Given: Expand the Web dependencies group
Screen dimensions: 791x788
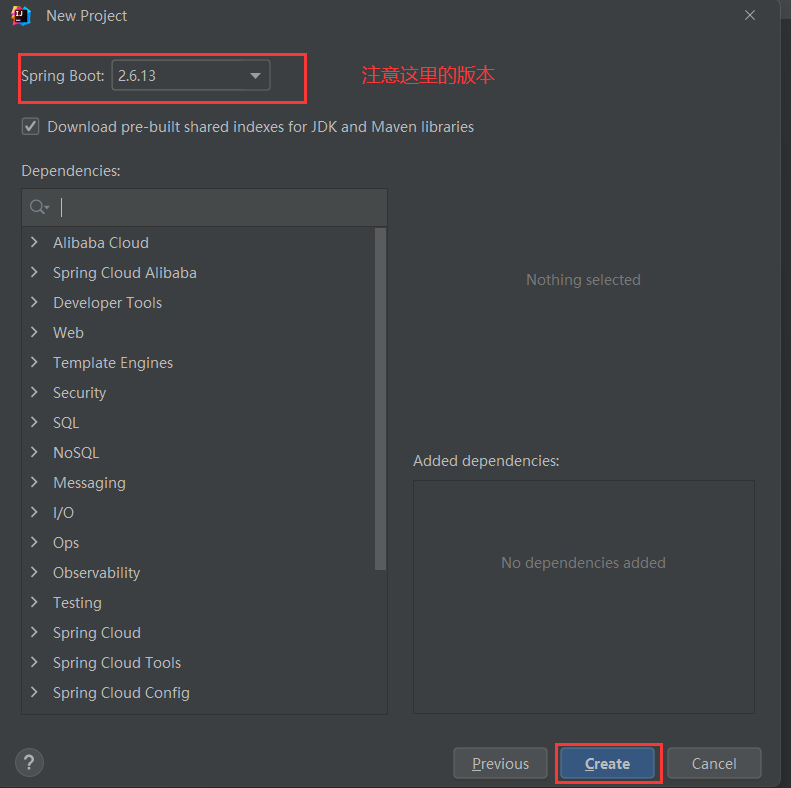Looking at the screenshot, I should [34, 332].
